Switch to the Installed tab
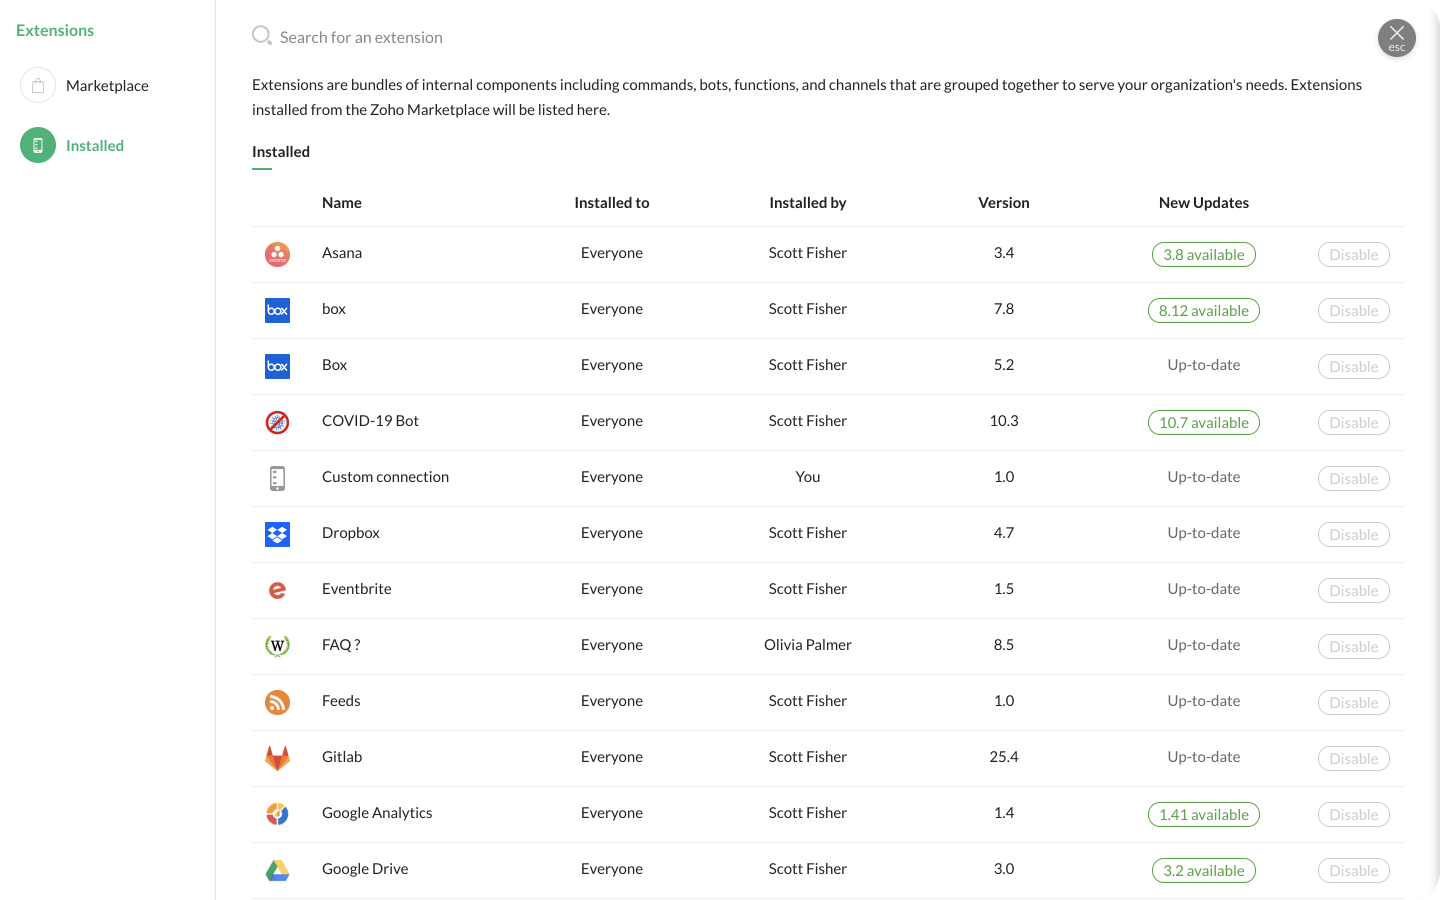The height and width of the screenshot is (900, 1440). (x=281, y=152)
